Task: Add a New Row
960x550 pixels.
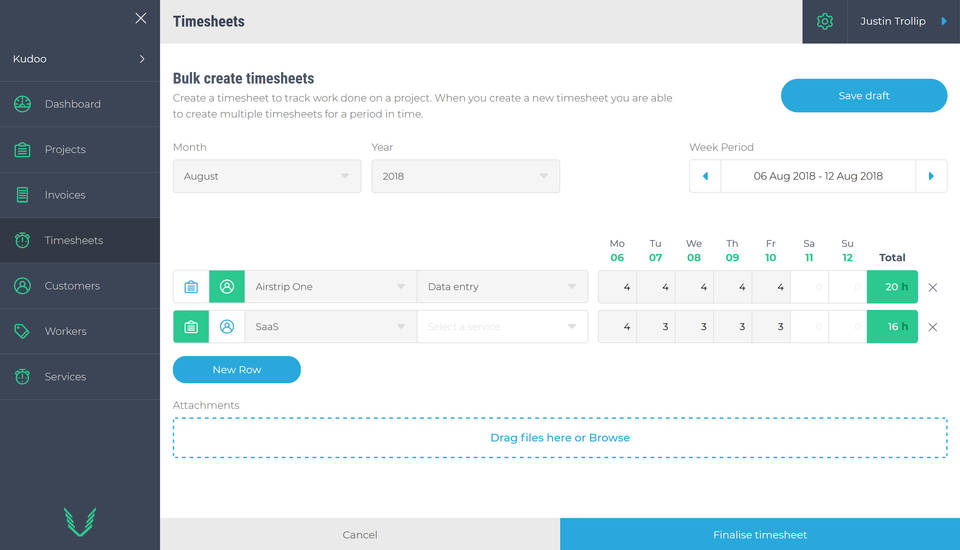Action: point(237,370)
